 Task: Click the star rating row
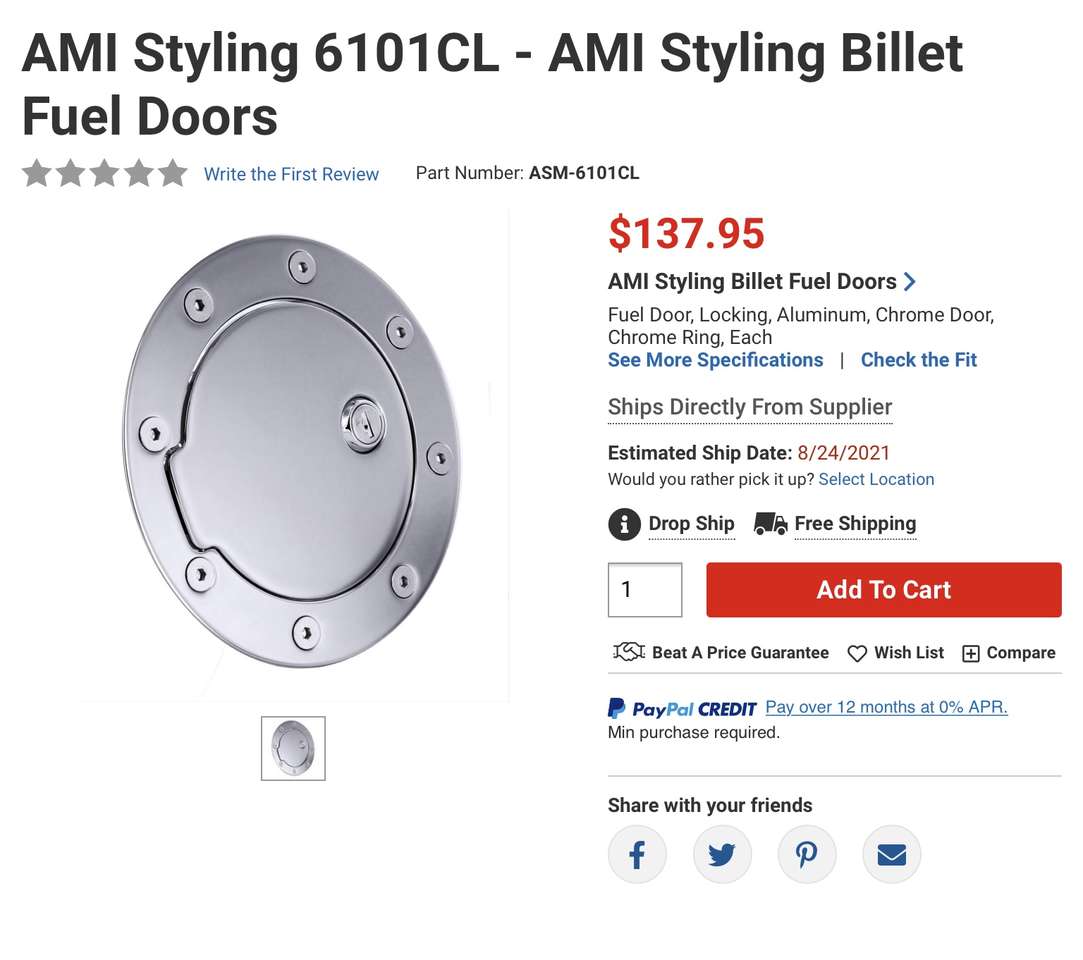[x=105, y=173]
